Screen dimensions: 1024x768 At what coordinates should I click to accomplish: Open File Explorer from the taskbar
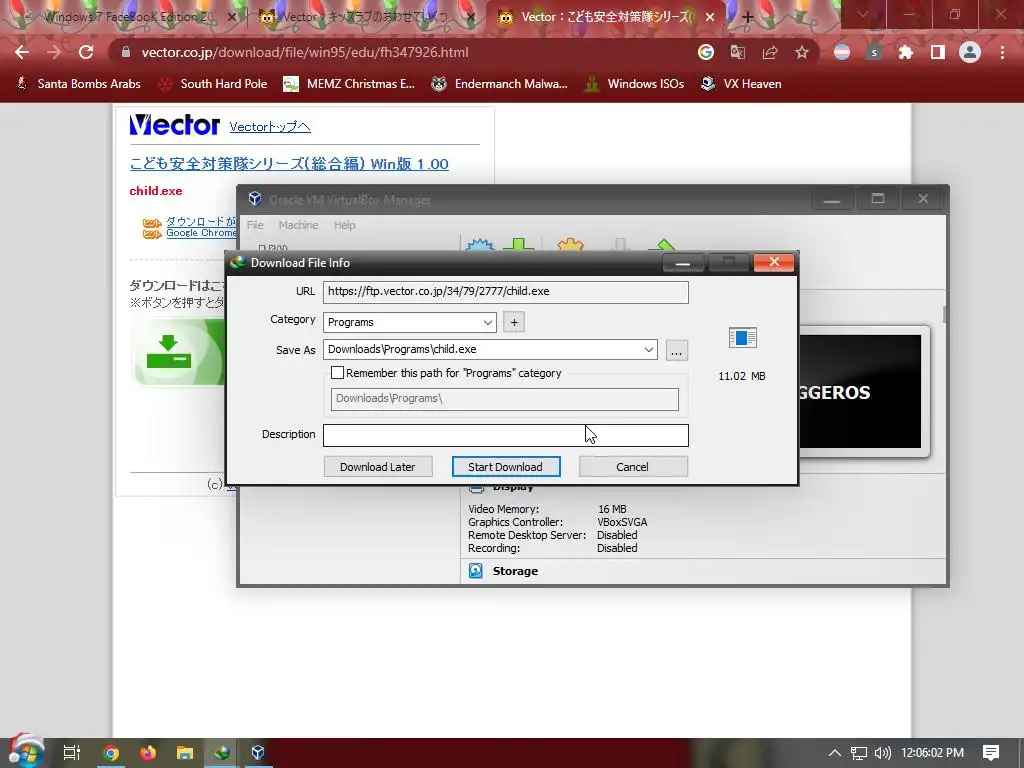pyautogui.click(x=185, y=753)
